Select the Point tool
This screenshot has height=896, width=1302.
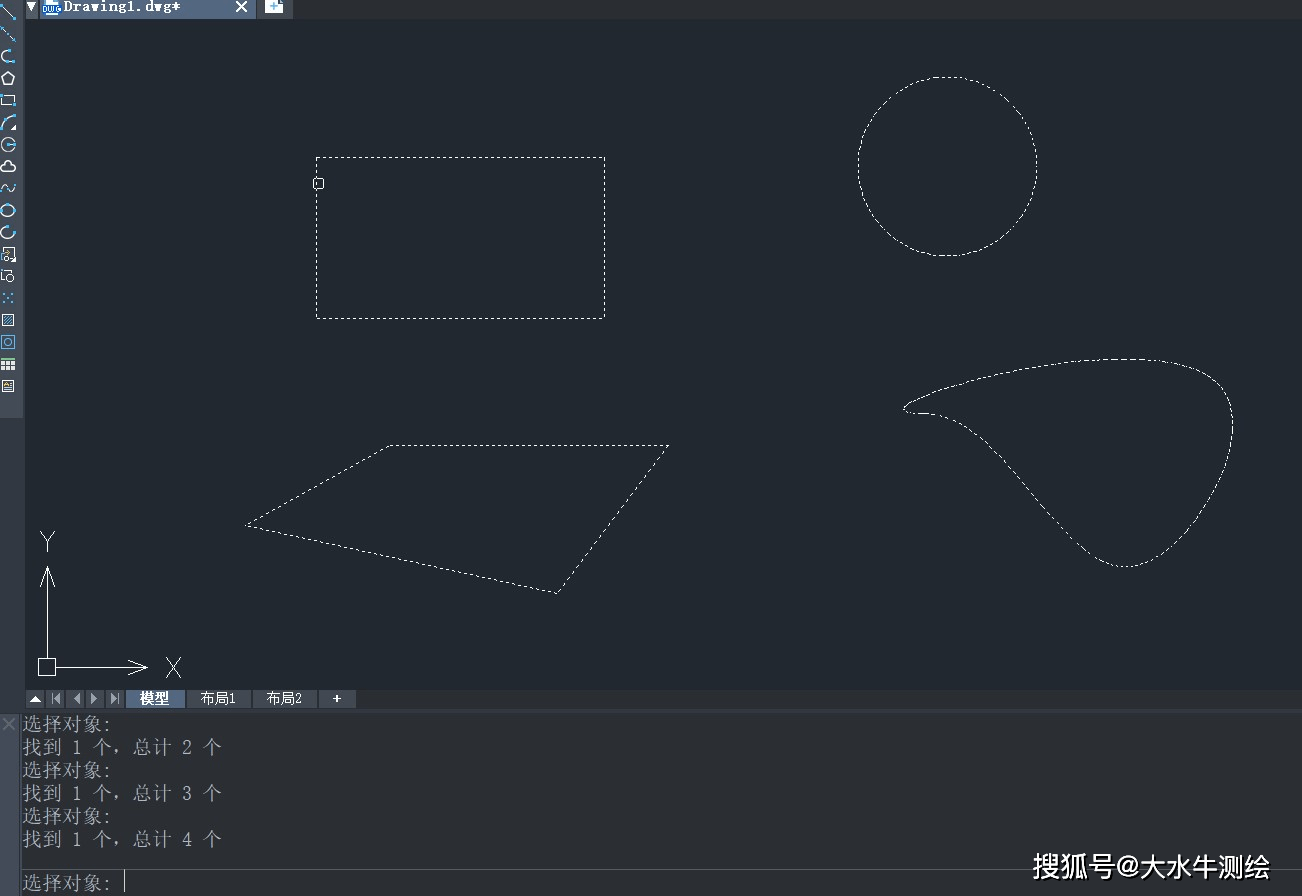coord(8,298)
